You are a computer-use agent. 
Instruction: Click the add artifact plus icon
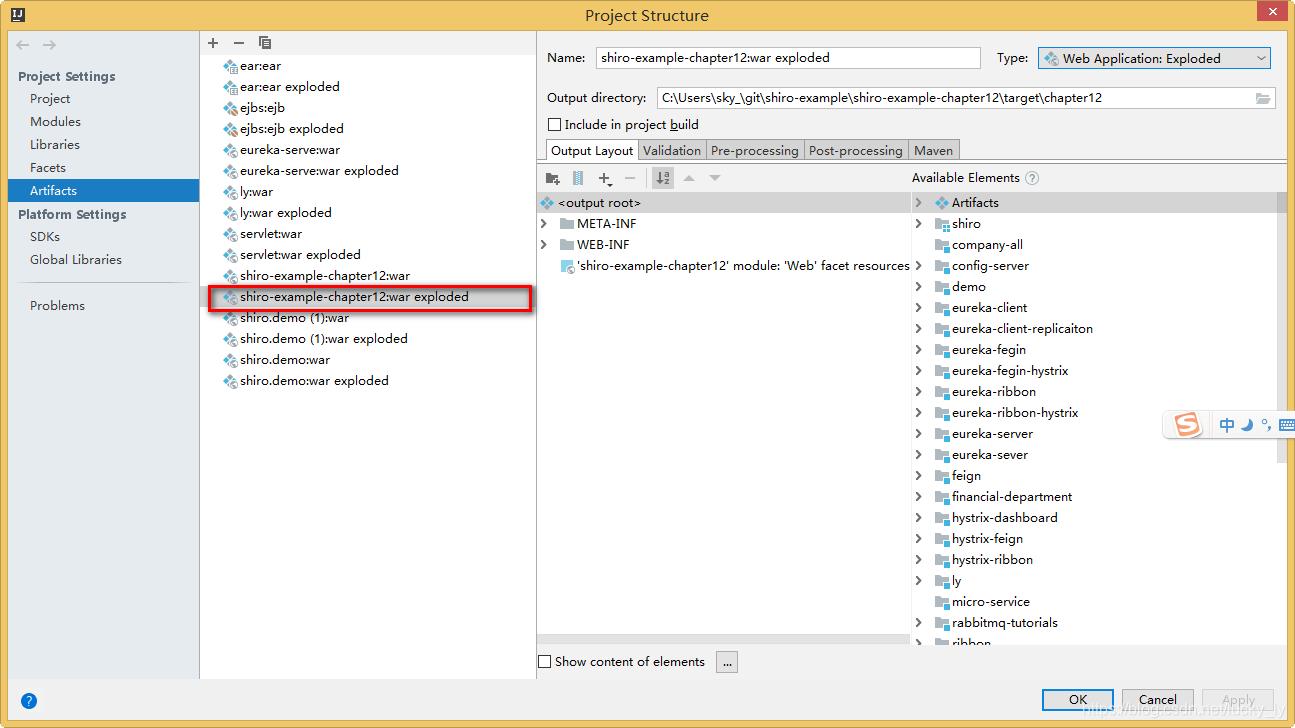[x=213, y=43]
